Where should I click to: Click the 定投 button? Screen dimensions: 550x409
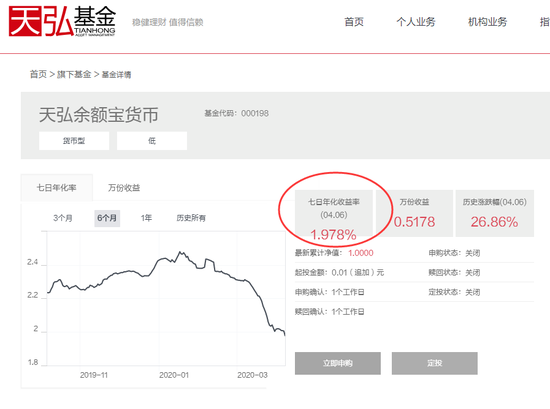pos(435,363)
